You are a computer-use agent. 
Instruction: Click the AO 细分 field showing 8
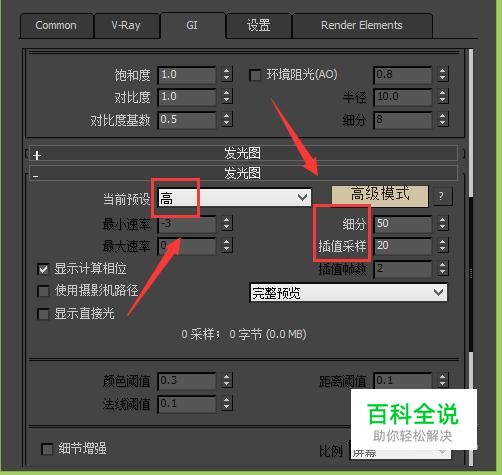pos(403,119)
